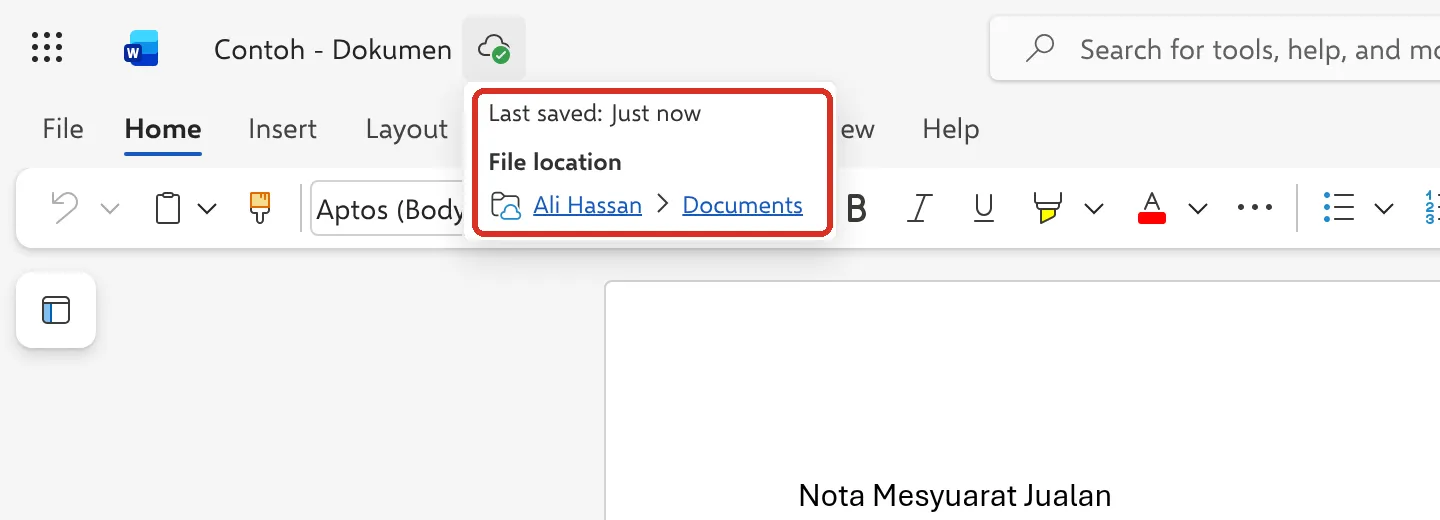Expand the Paste options dropdown
Viewport: 1440px width, 520px height.
pos(207,209)
